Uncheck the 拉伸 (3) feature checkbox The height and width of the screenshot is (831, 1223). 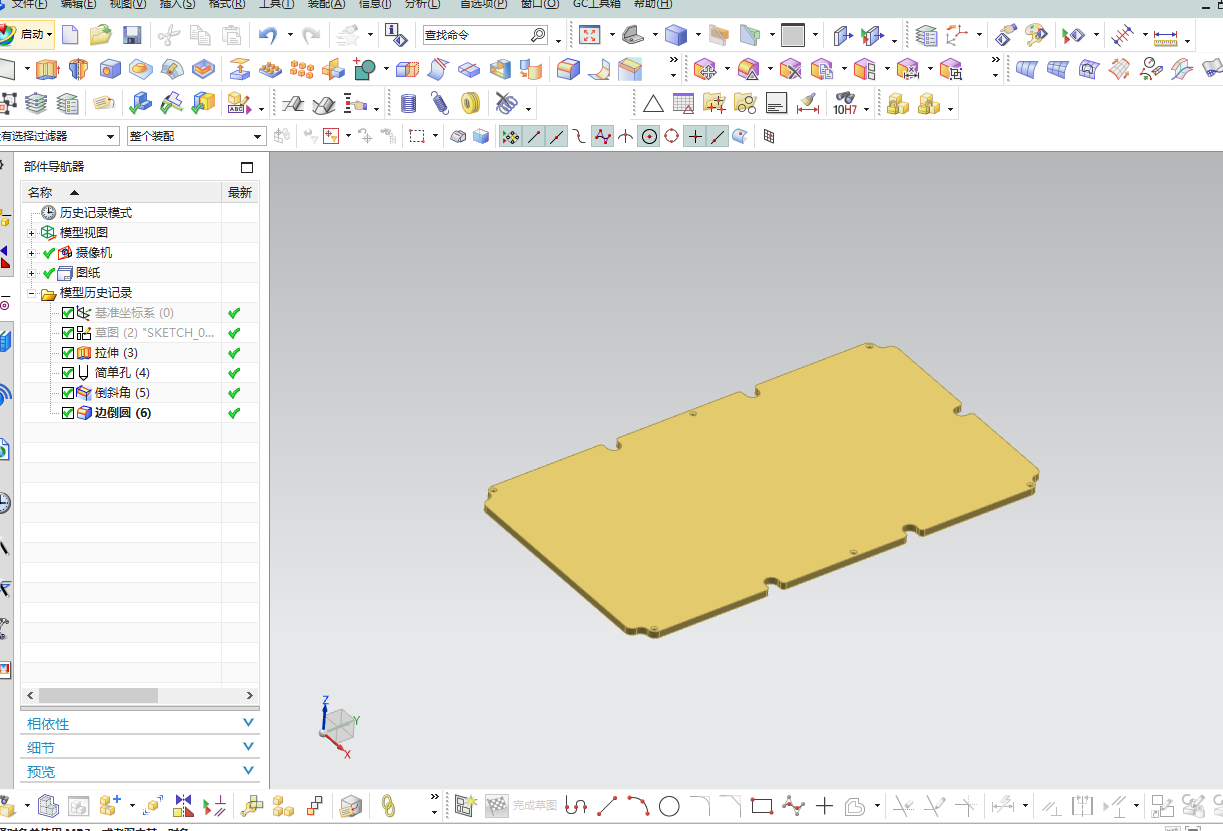[68, 353]
